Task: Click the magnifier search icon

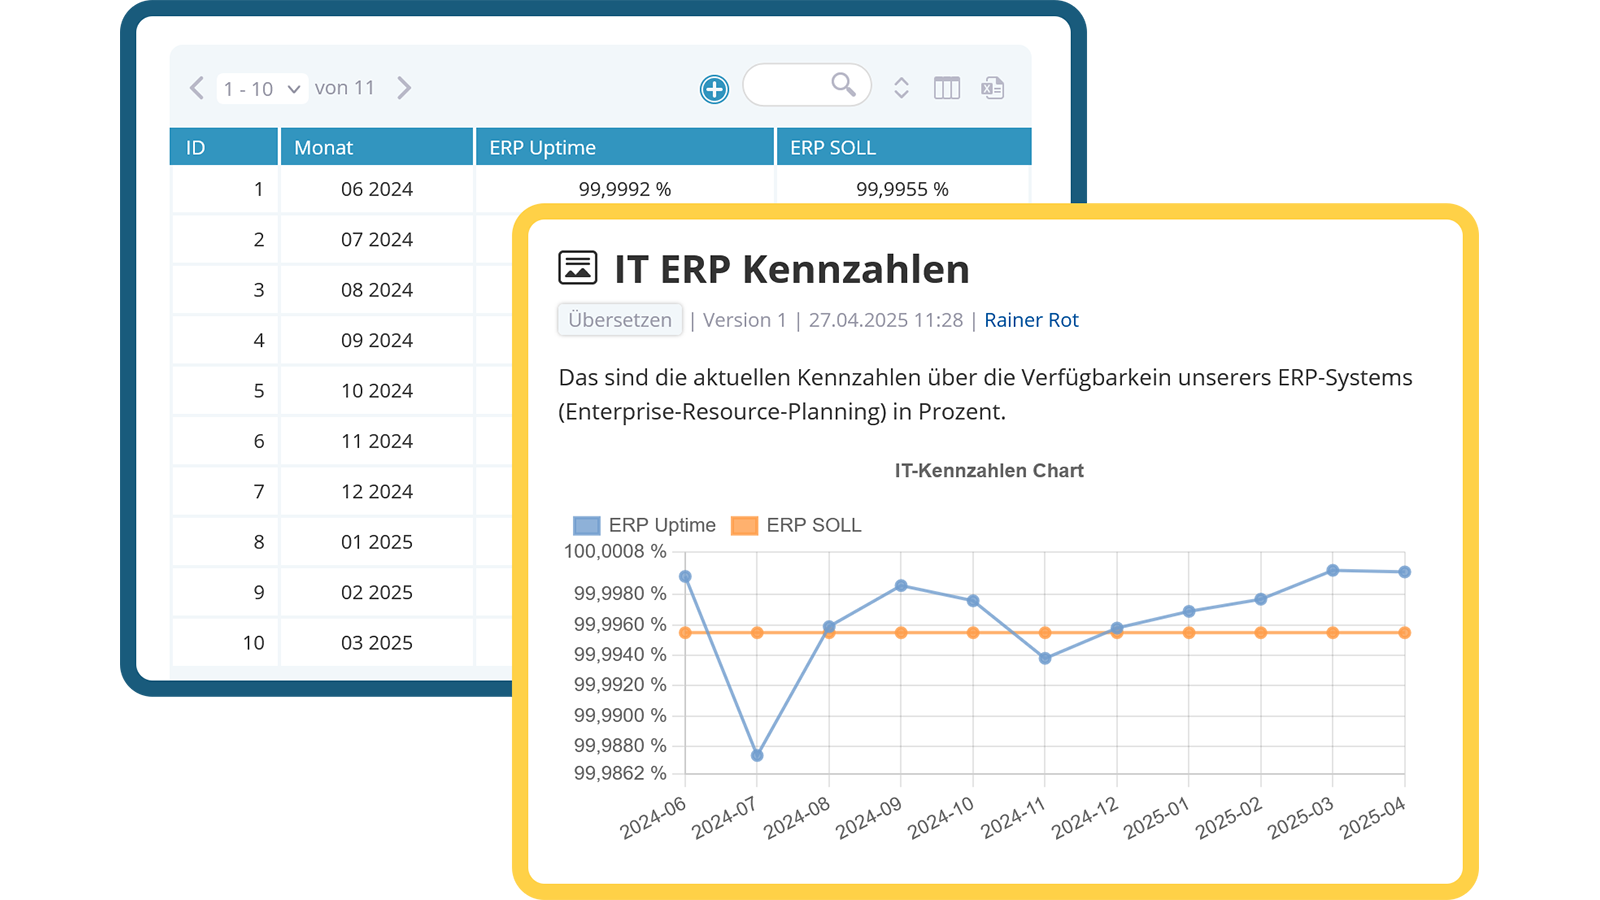Action: coord(843,85)
